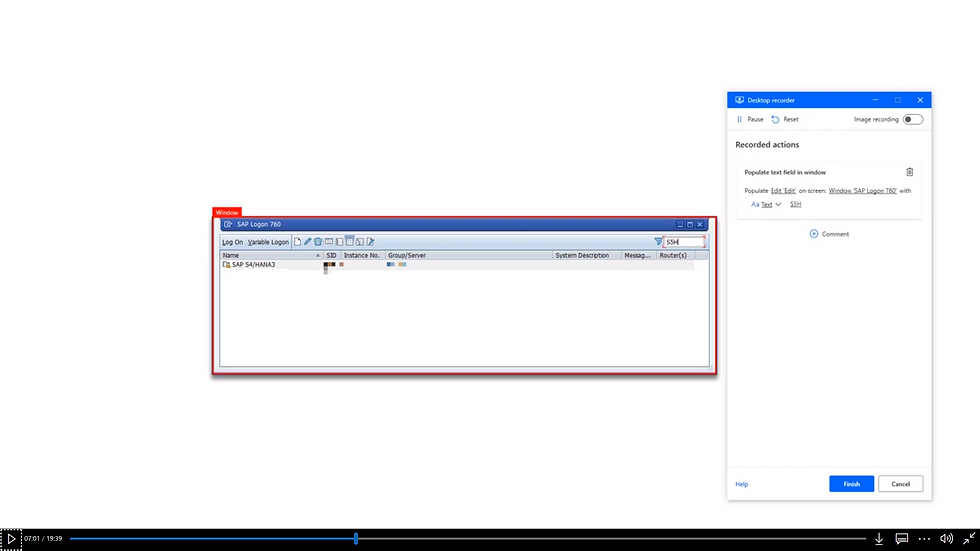This screenshot has width=980, height=551.
Task: Download the video
Action: (x=879, y=539)
